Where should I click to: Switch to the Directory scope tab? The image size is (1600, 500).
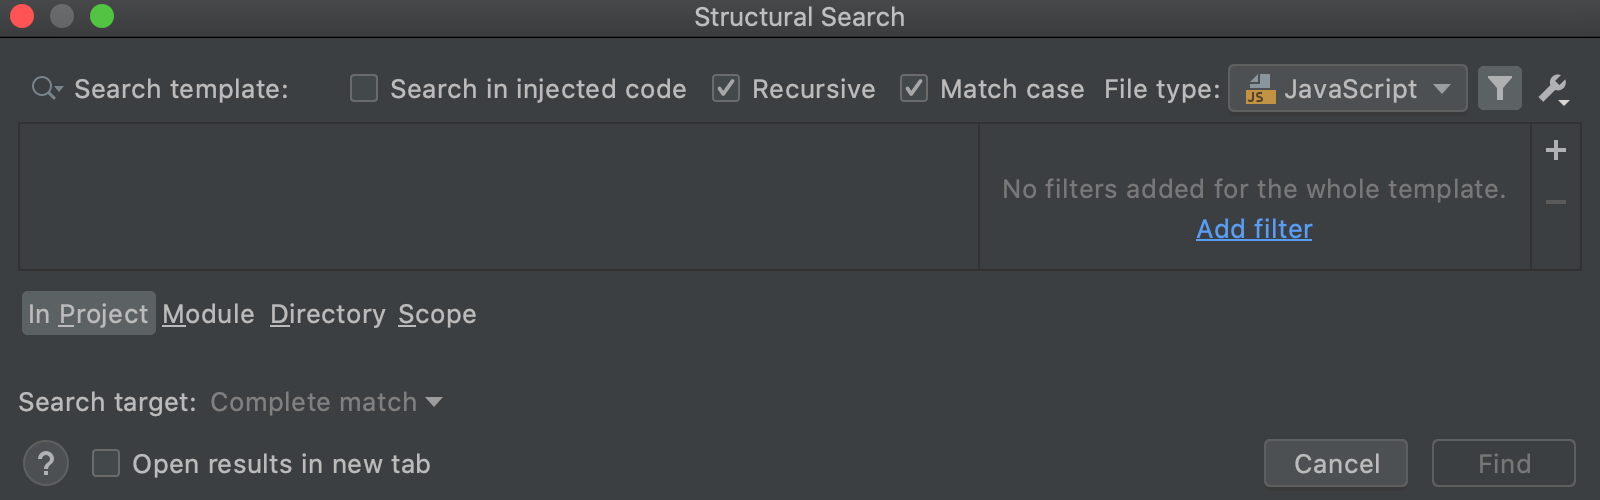click(x=328, y=314)
